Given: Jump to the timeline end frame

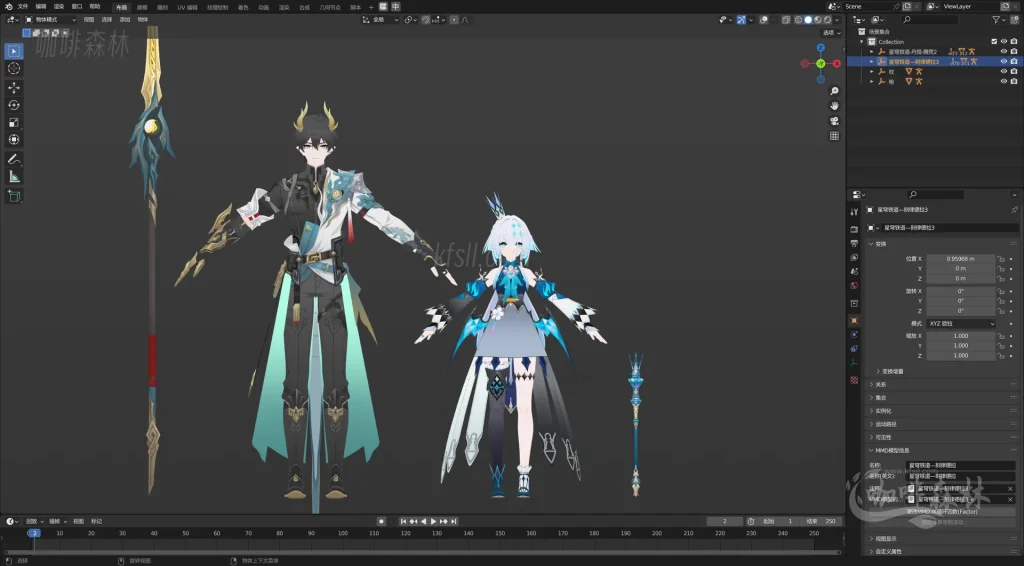Looking at the screenshot, I should 454,522.
